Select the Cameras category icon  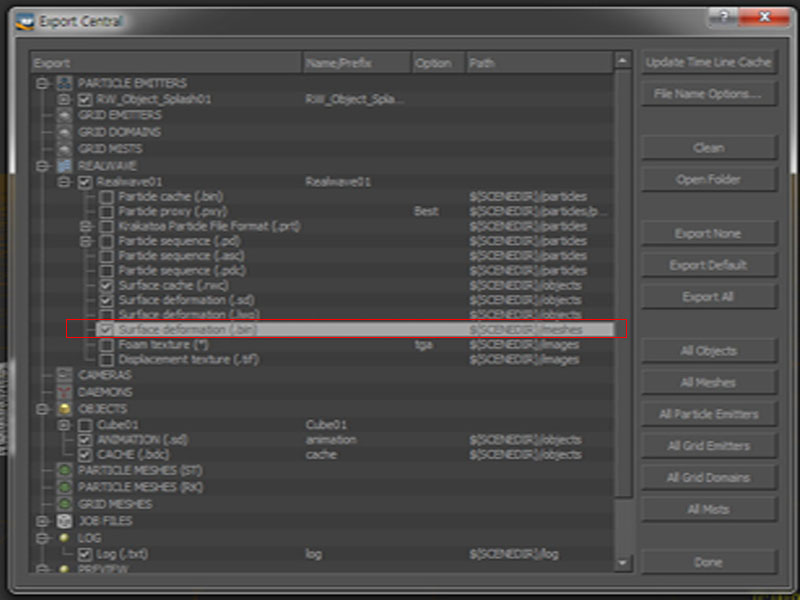pos(64,374)
